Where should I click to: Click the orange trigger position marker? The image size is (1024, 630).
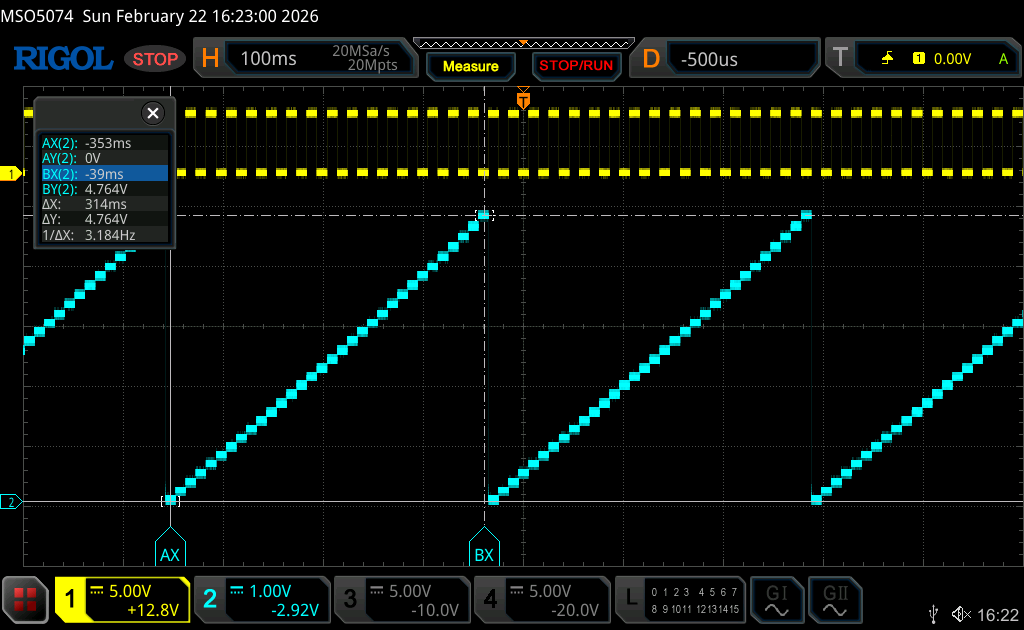[x=522, y=100]
